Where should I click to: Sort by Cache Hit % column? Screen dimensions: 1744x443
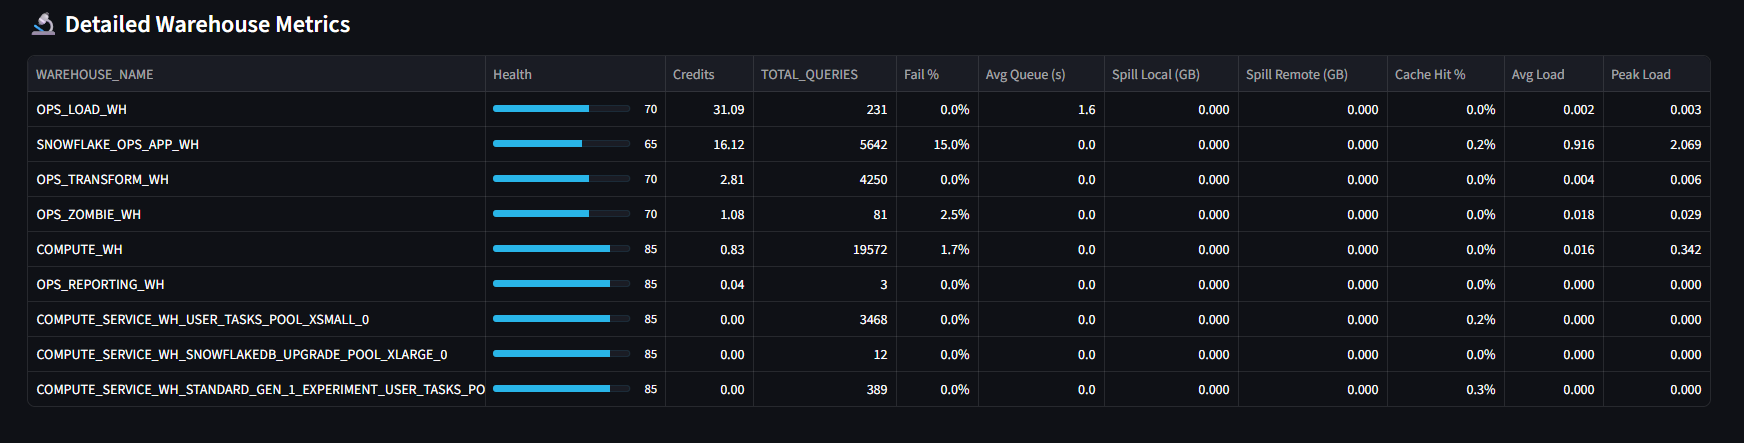point(1430,75)
